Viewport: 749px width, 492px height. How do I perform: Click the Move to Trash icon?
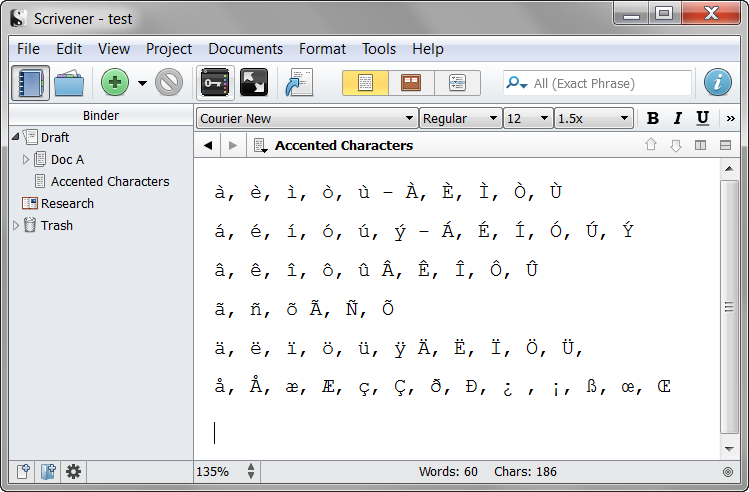169,83
